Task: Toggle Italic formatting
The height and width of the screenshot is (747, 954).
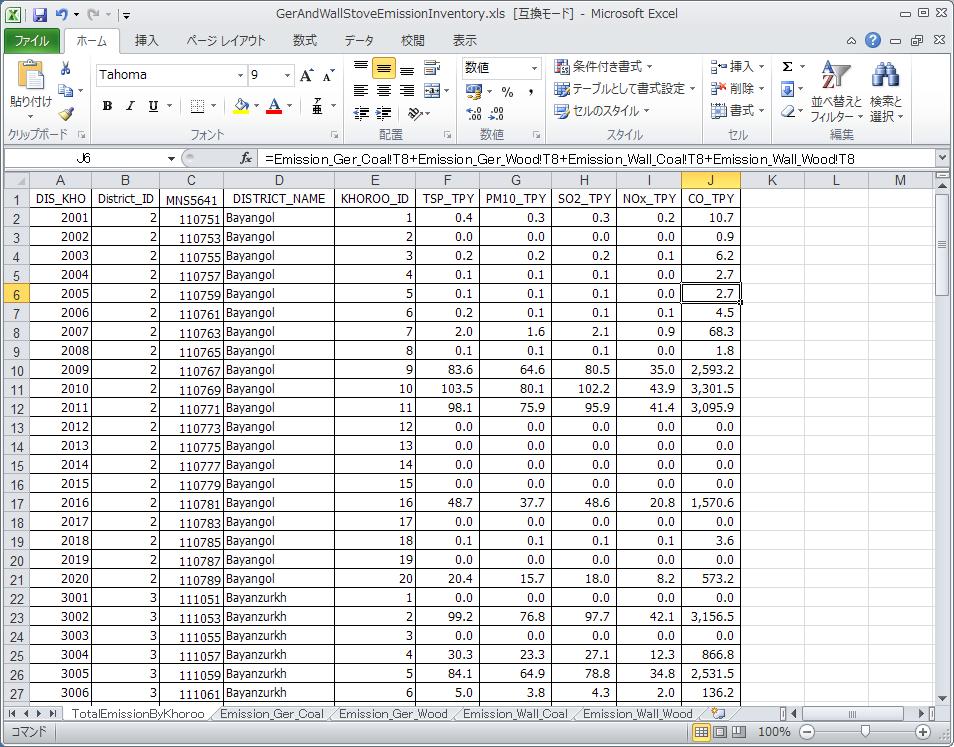Action: pos(130,106)
